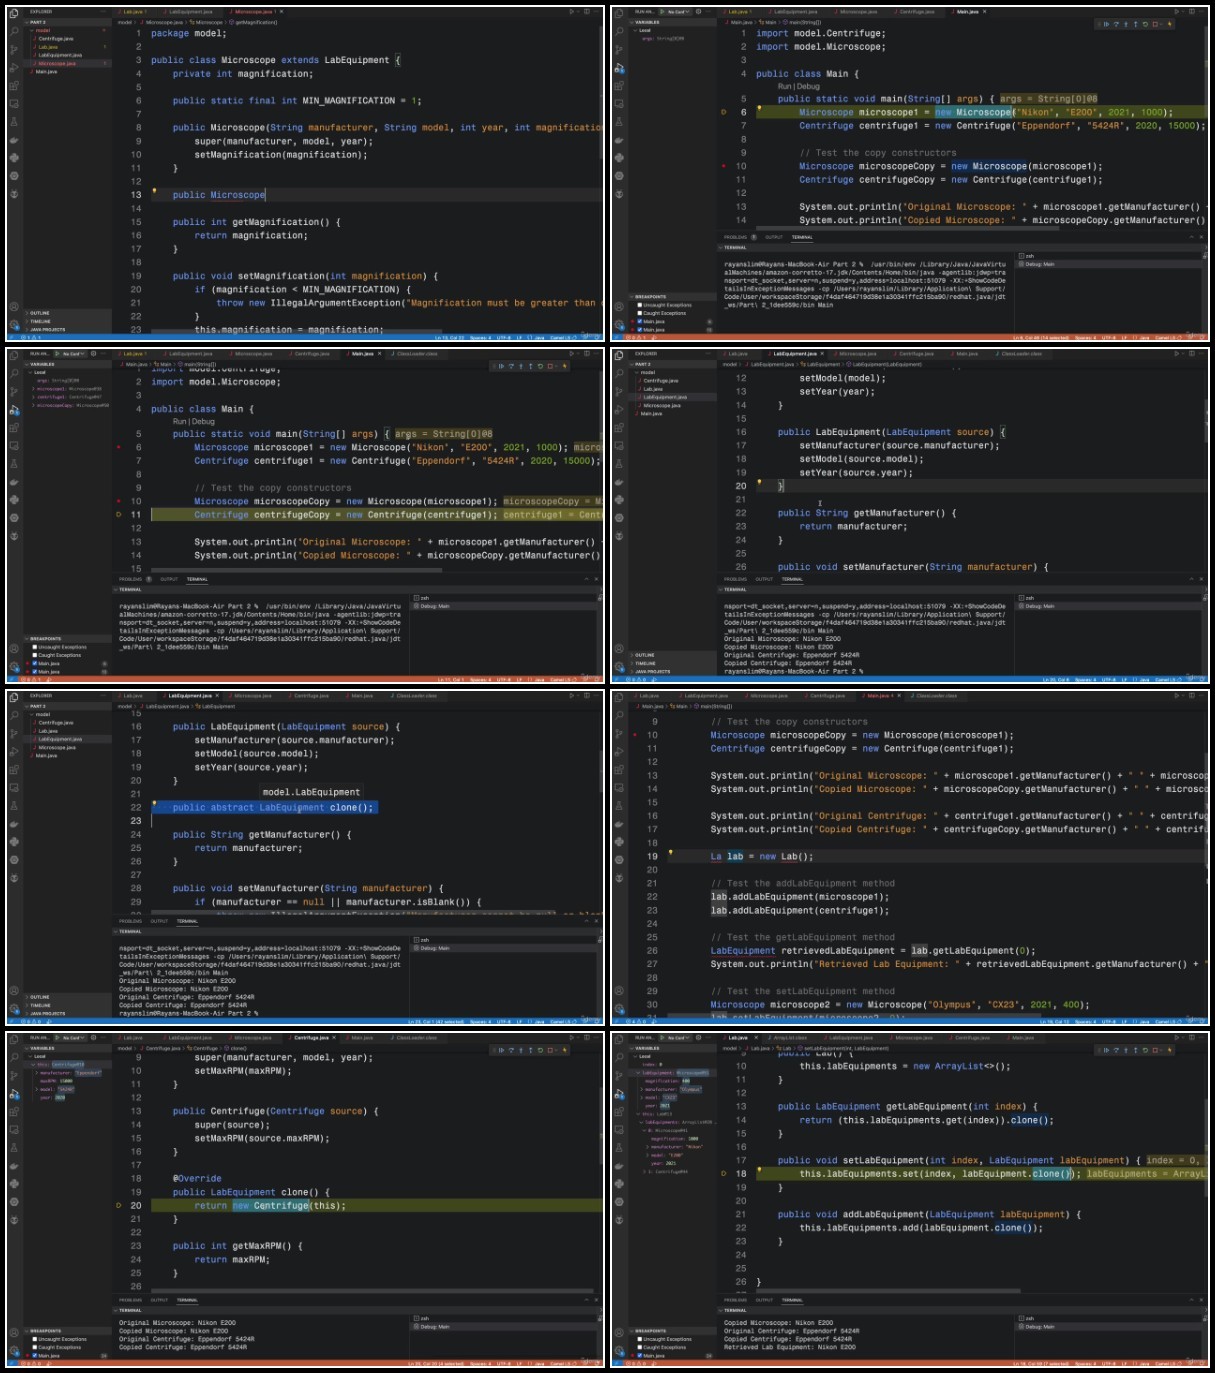The width and height of the screenshot is (1215, 1373).
Task: Click Split Editor icon above Microscope.java editor
Action: [x=586, y=11]
